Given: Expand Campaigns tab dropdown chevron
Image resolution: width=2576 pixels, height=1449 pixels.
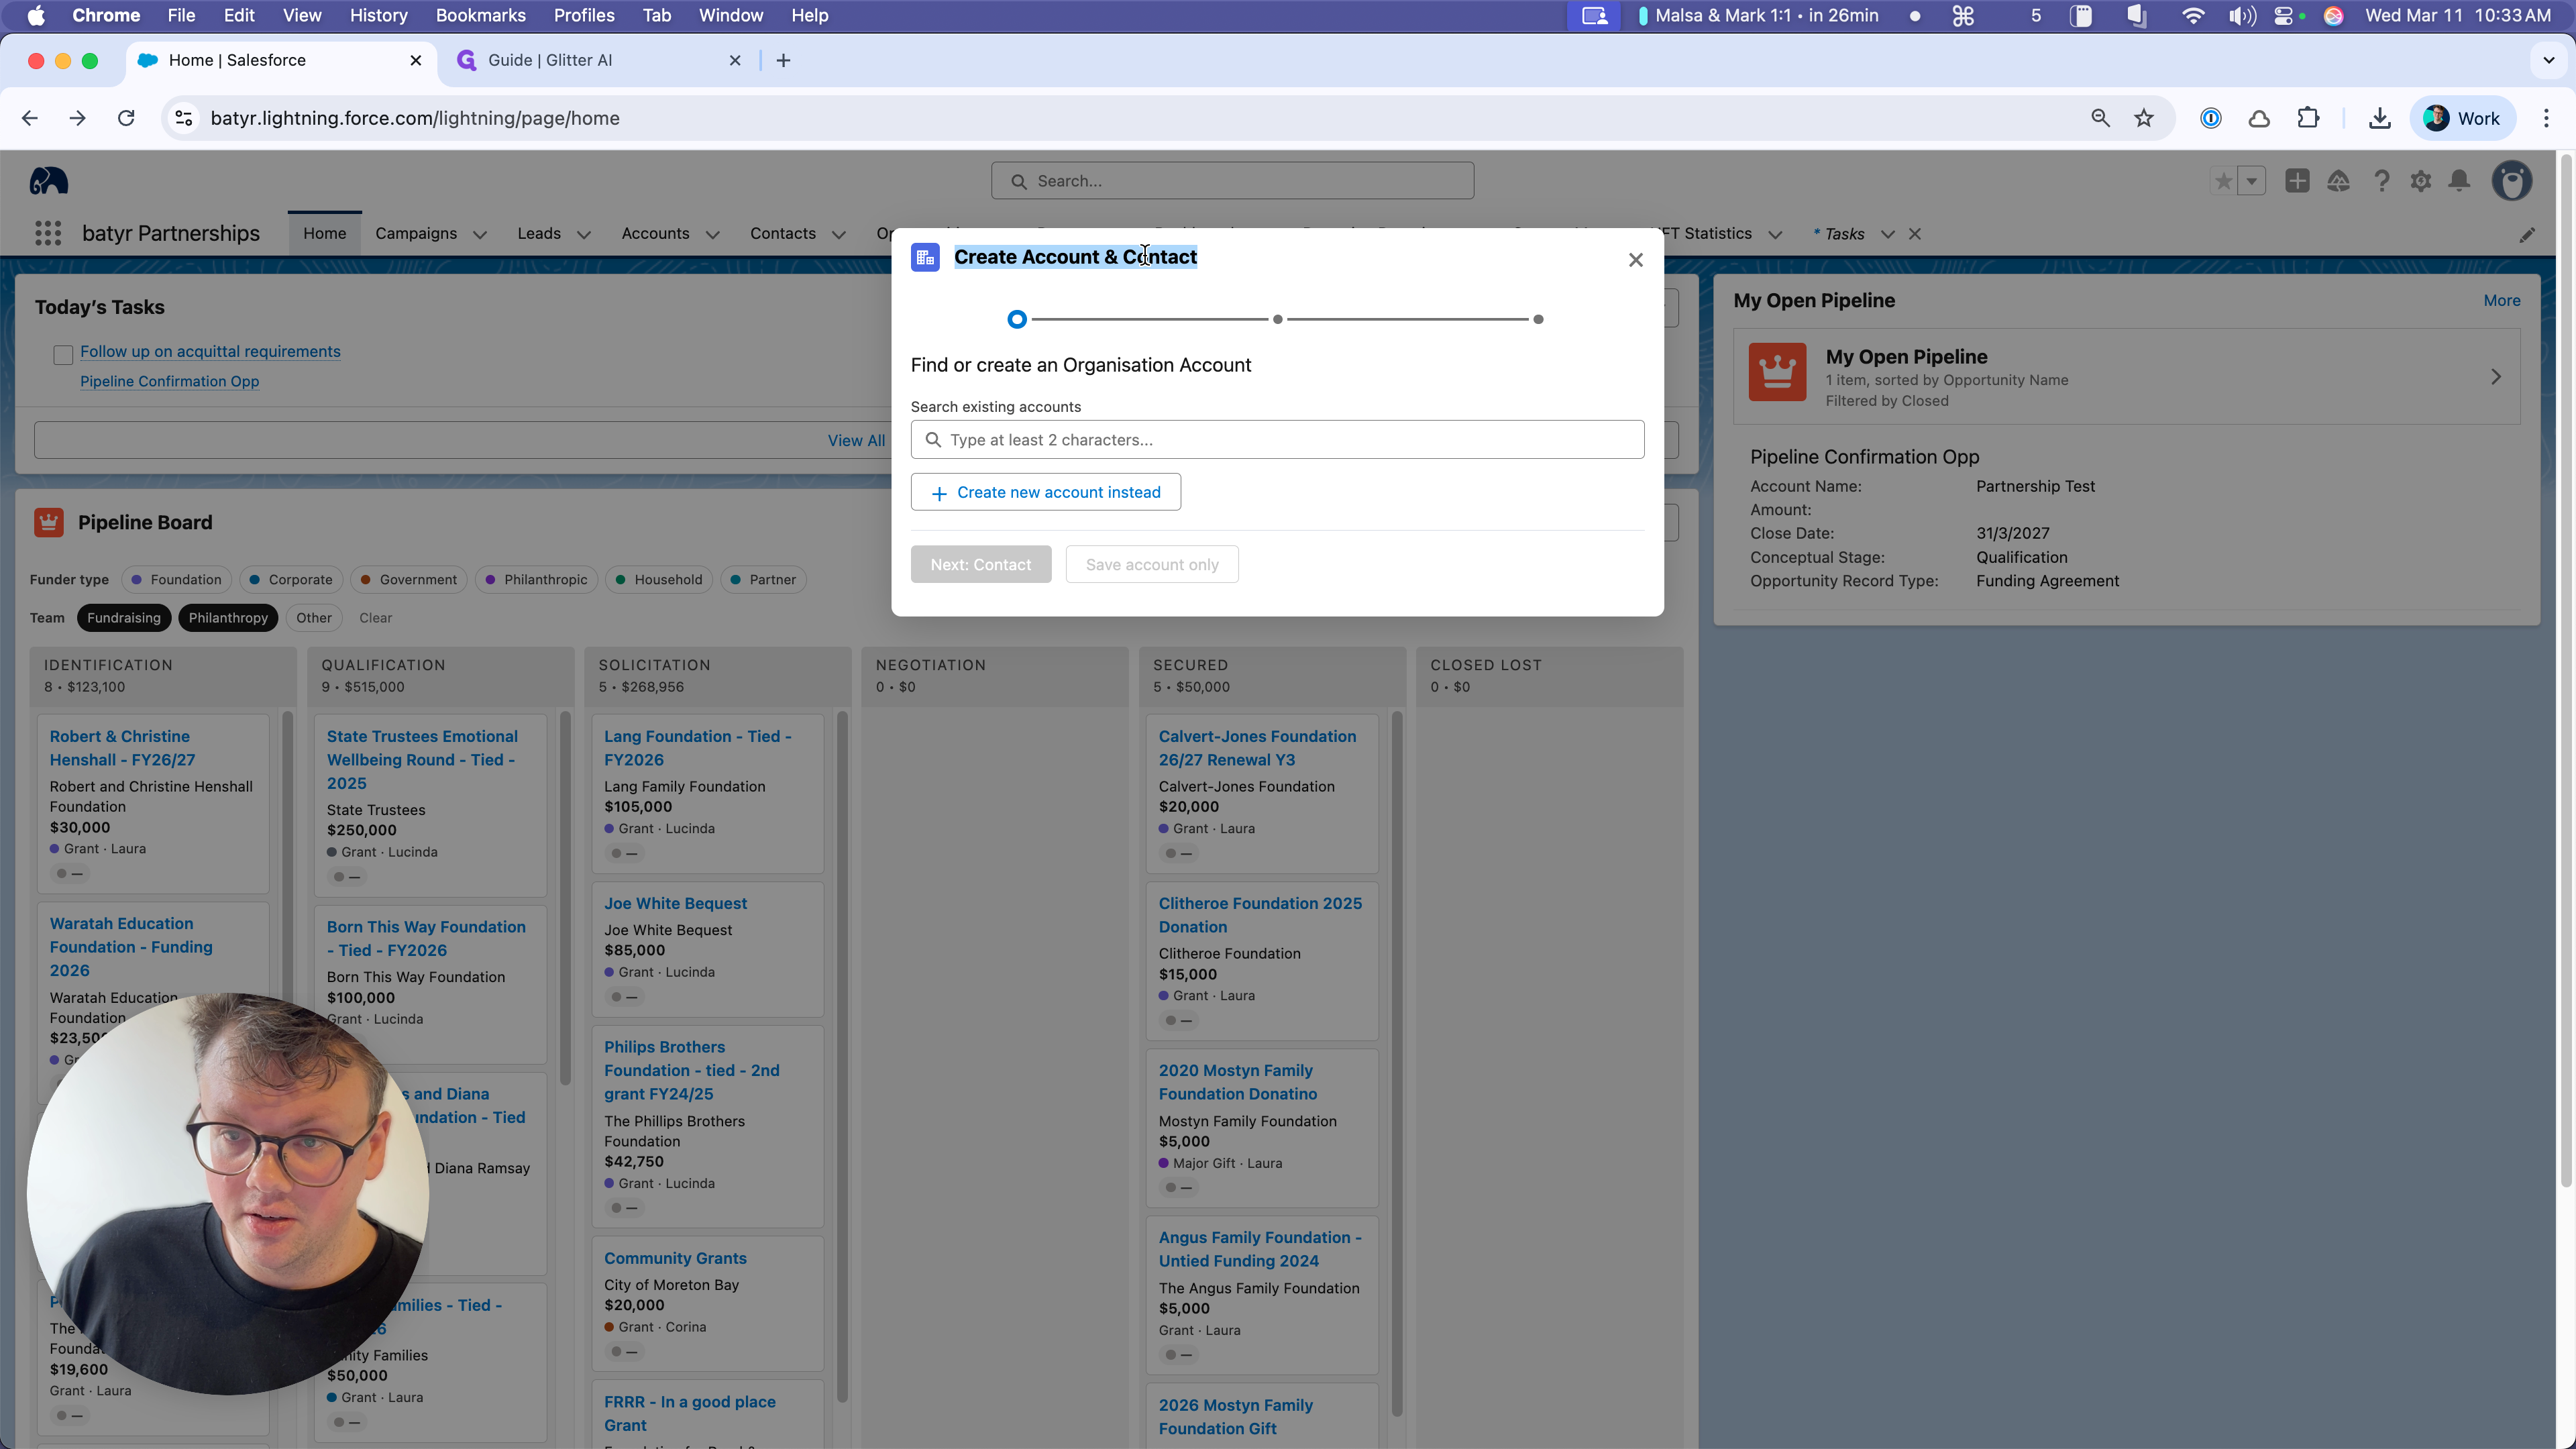Looking at the screenshot, I should click(480, 235).
